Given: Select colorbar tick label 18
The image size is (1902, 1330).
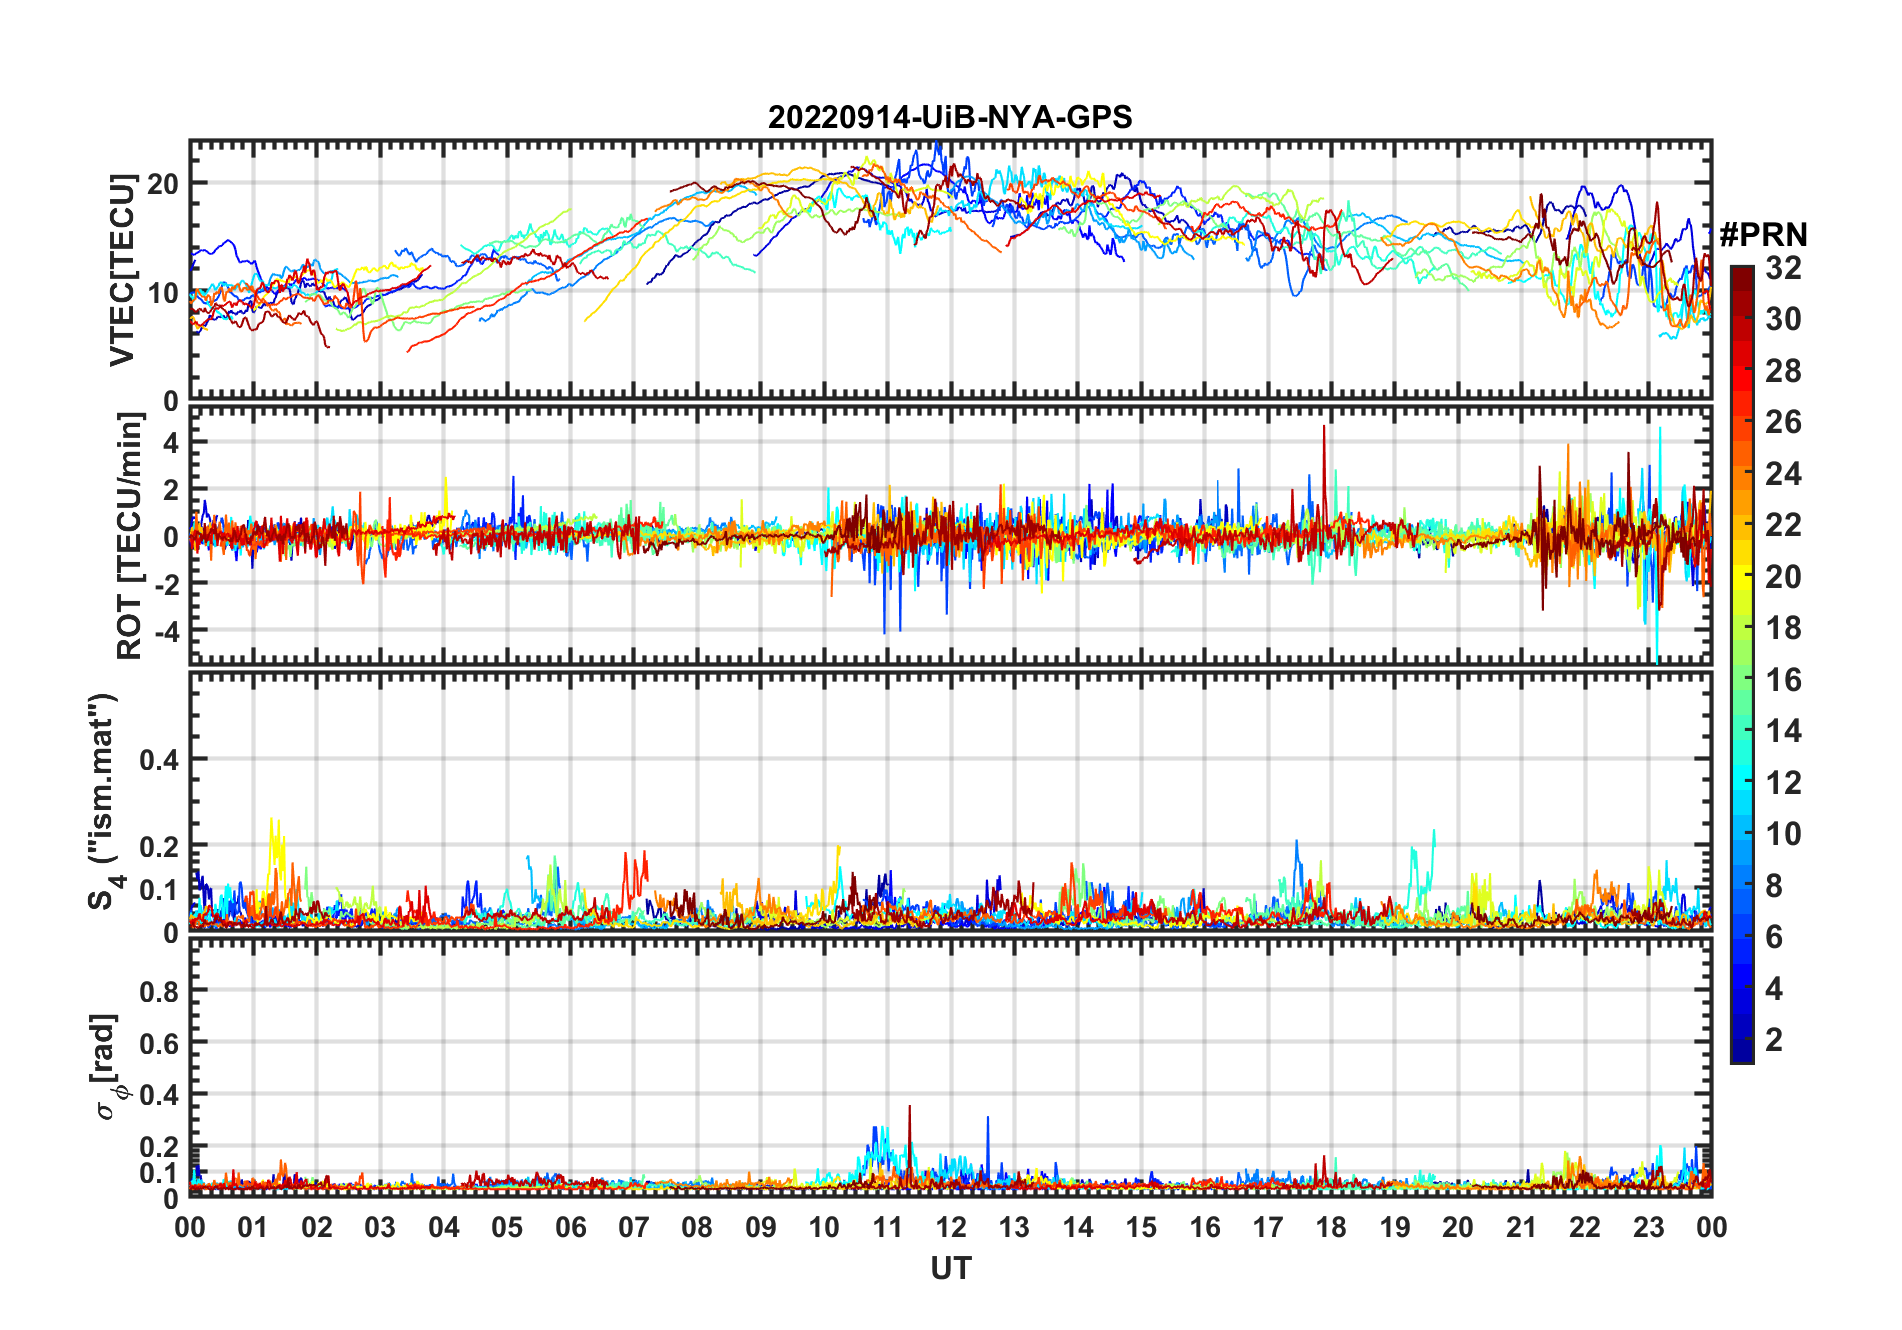Looking at the screenshot, I should (1783, 628).
